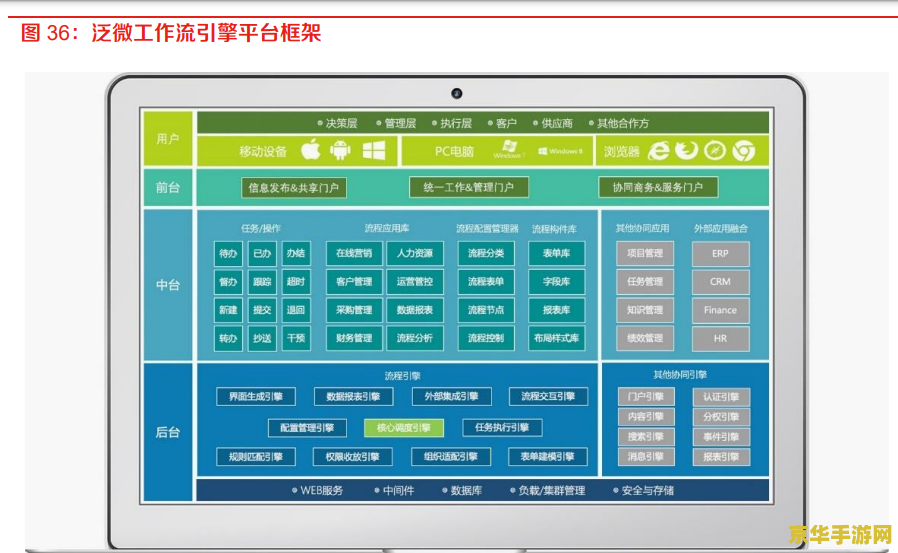Click the 提交 operation box

point(262,310)
